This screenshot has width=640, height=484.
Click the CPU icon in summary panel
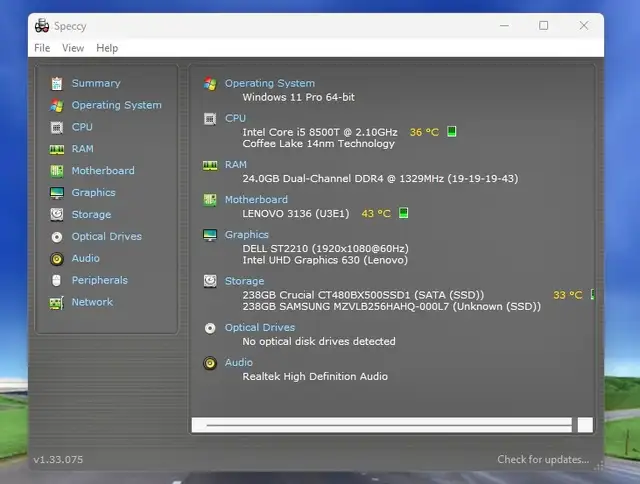[x=210, y=119]
